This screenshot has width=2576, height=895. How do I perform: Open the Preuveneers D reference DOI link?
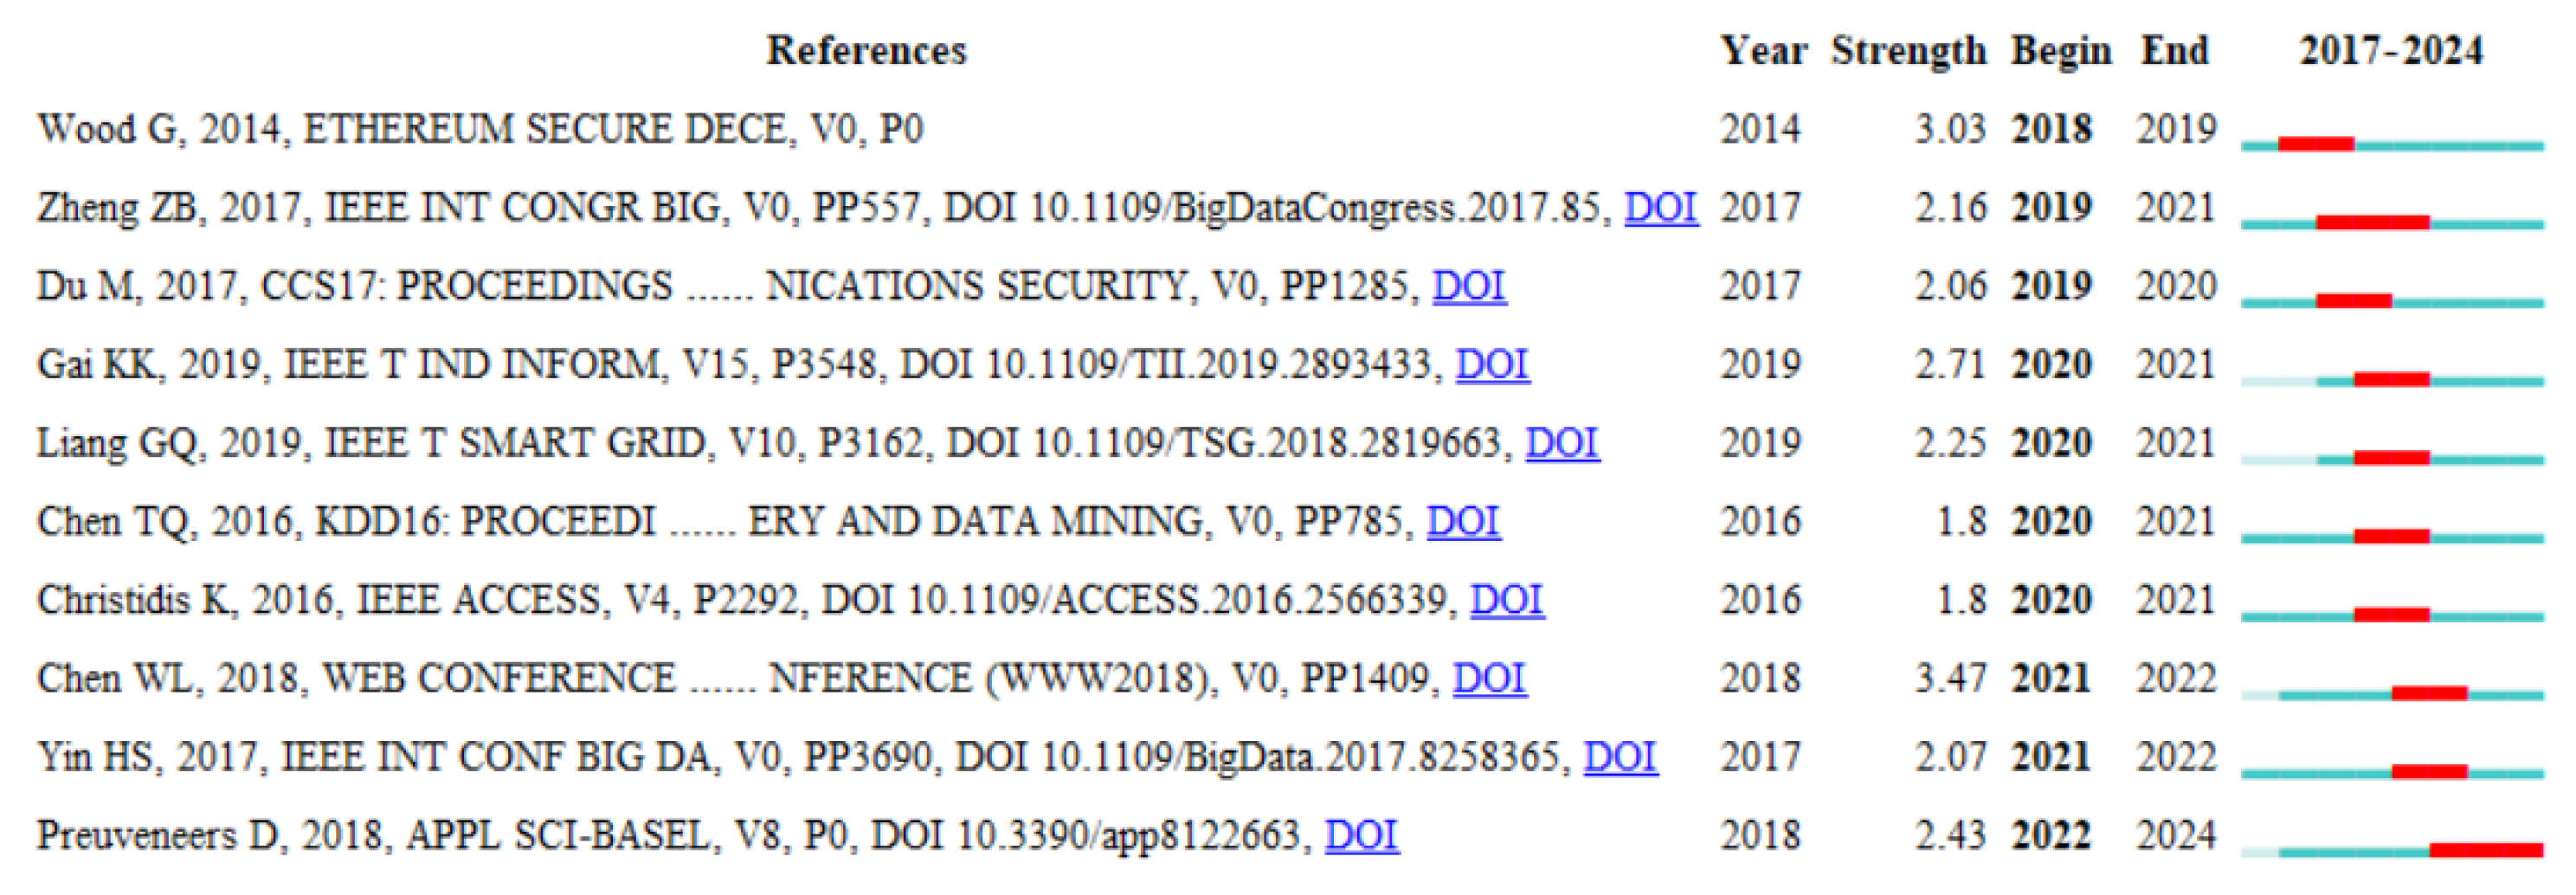1361,836
